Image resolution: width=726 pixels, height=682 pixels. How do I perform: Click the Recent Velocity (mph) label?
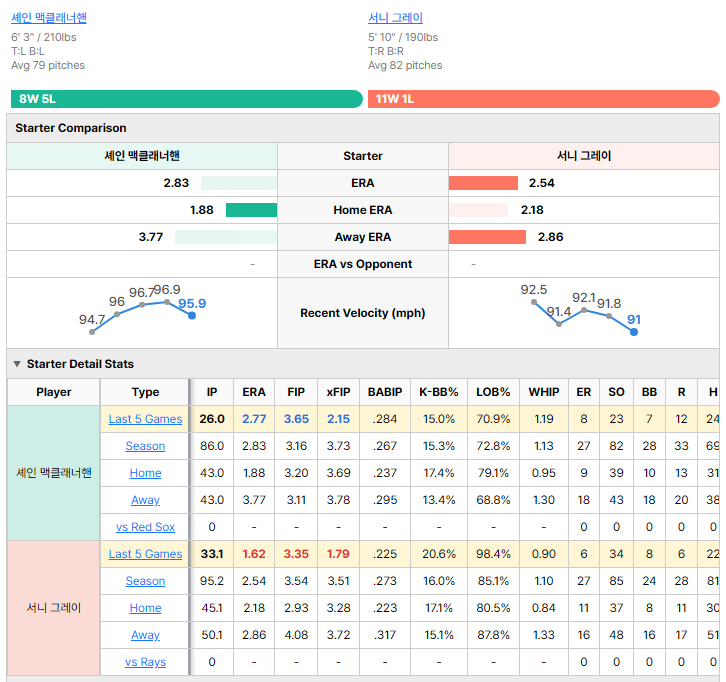(363, 313)
